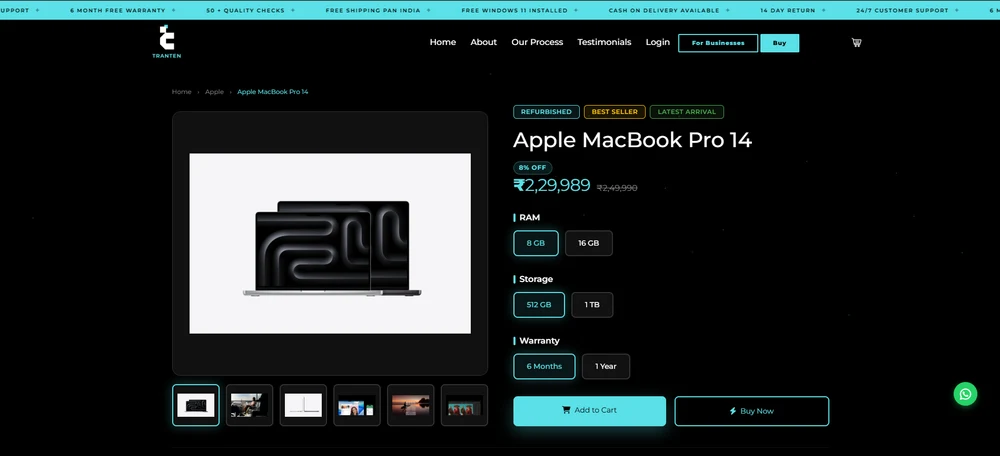Click 'Free Windows 11 Installed' banner text
Viewport: 1000px width, 456px height.
tap(514, 10)
